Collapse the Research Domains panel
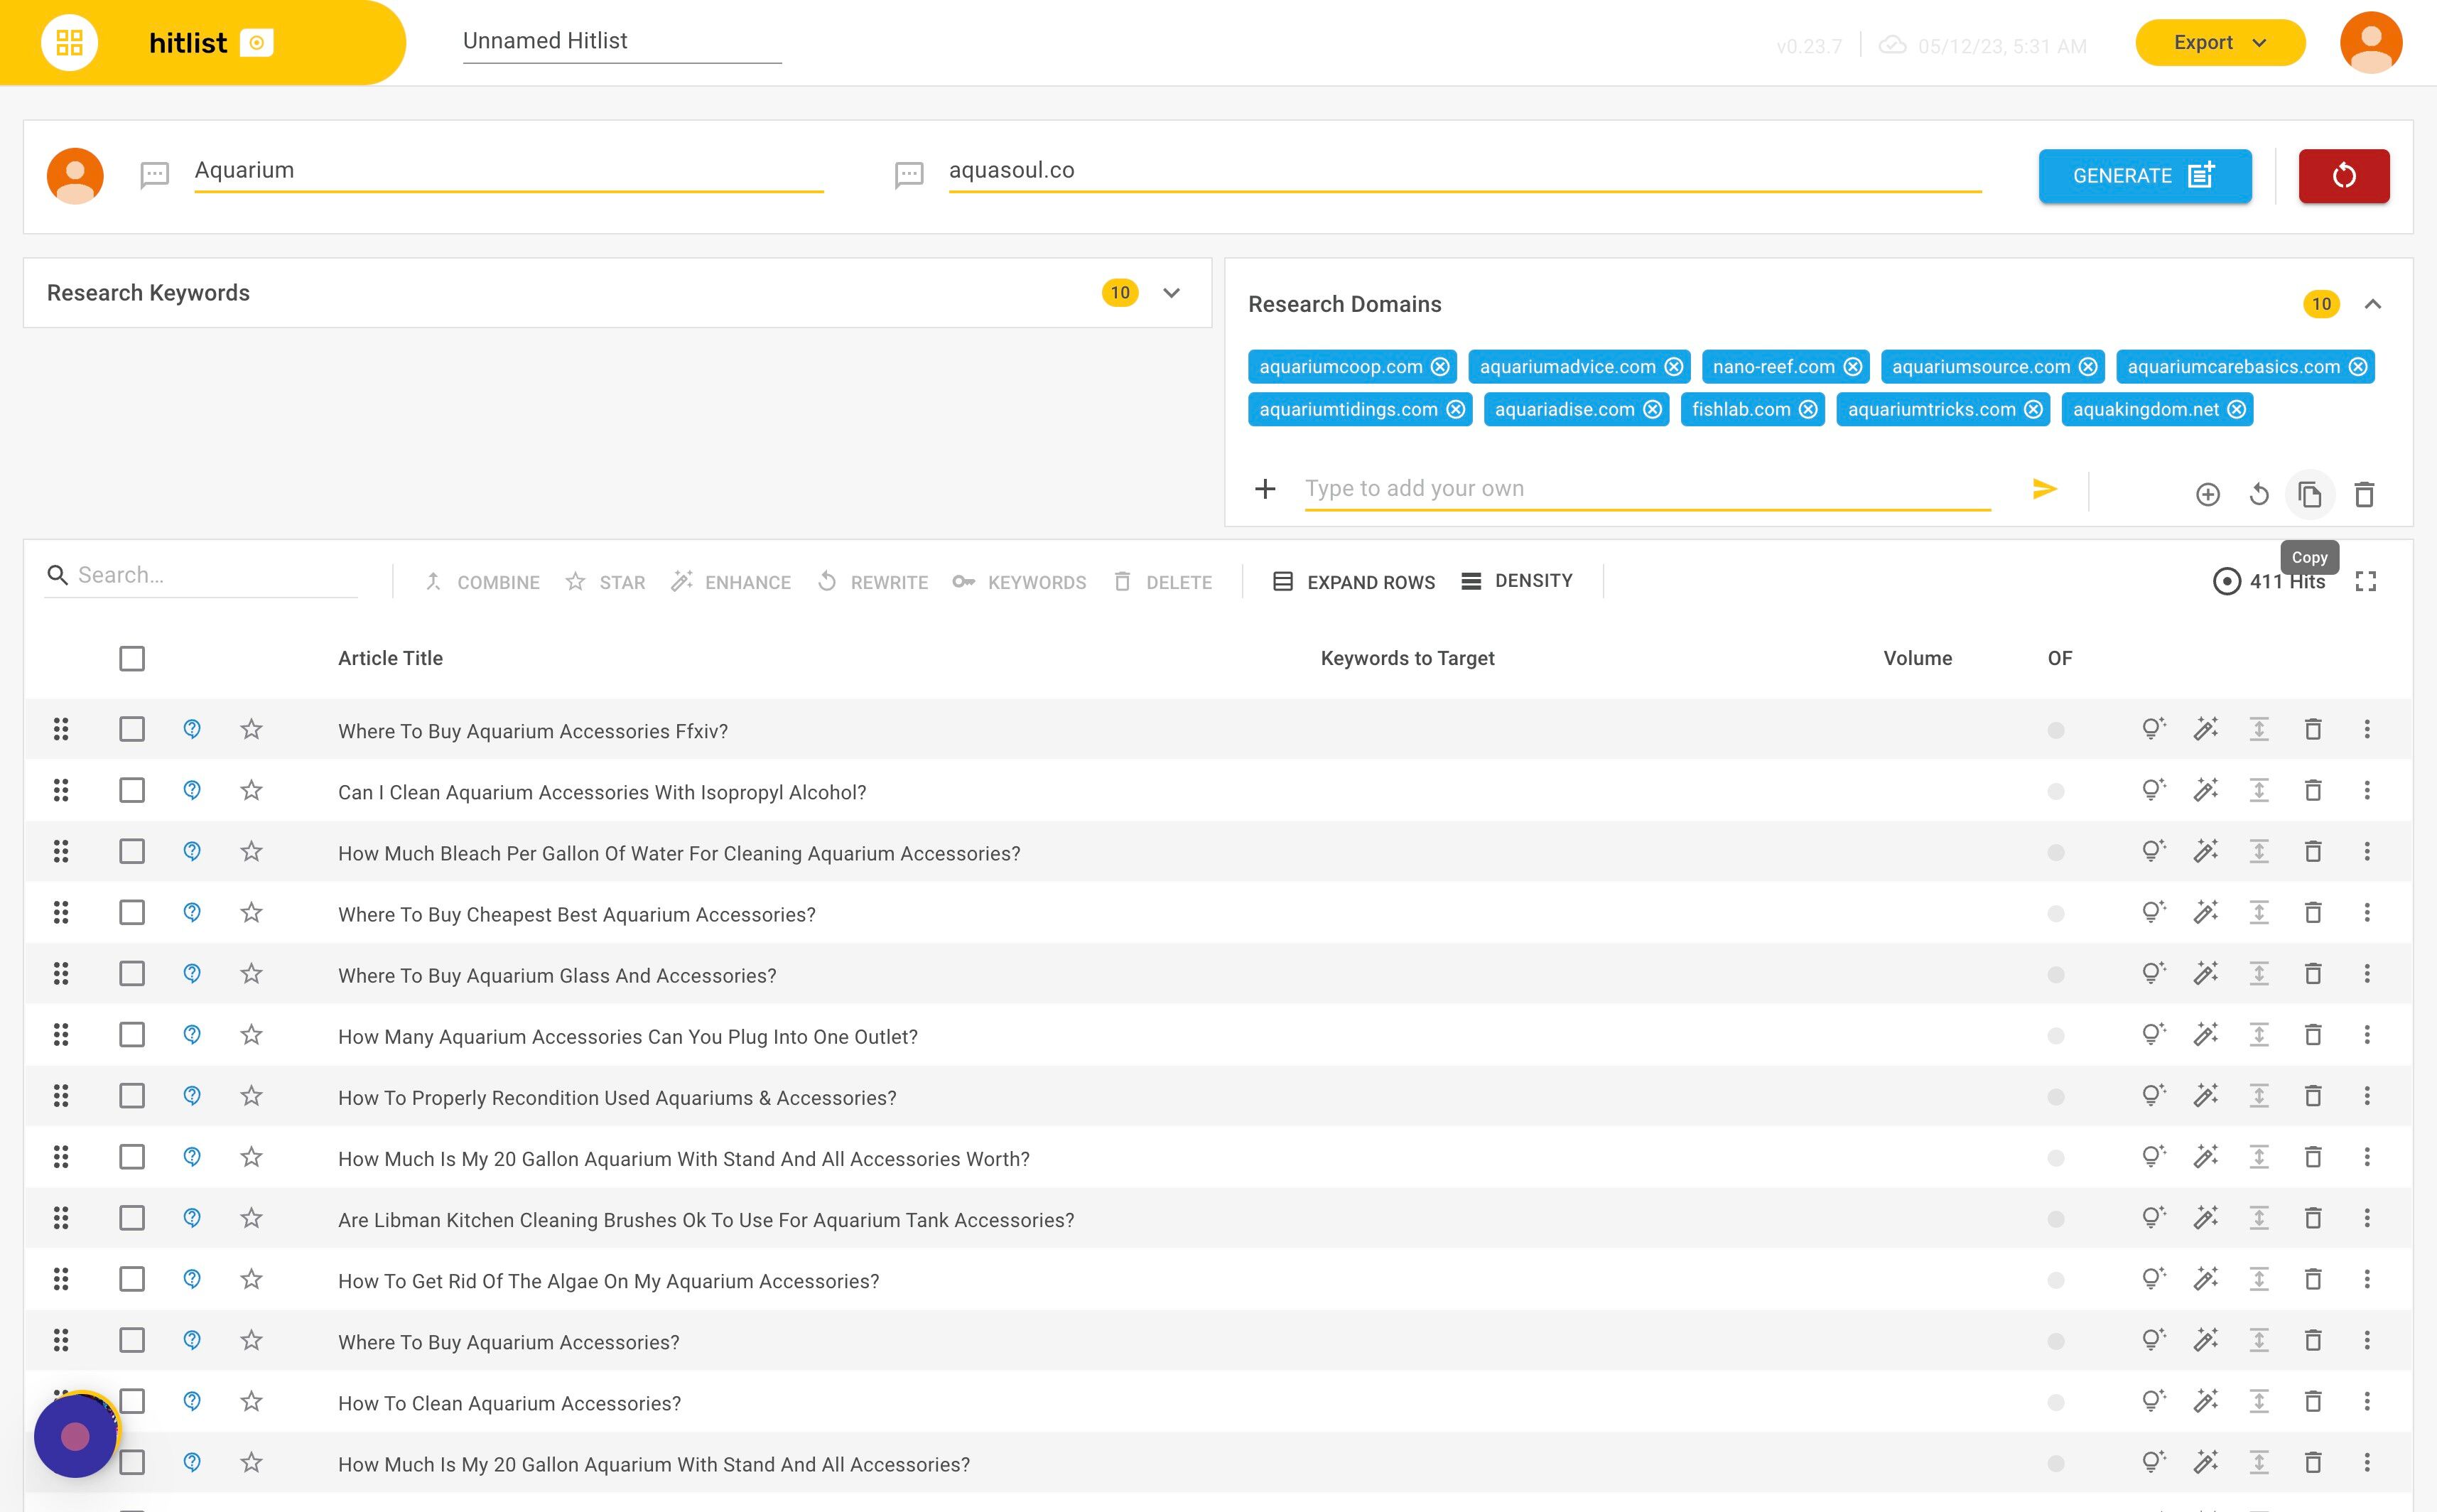This screenshot has width=2437, height=1512. pyautogui.click(x=2372, y=304)
